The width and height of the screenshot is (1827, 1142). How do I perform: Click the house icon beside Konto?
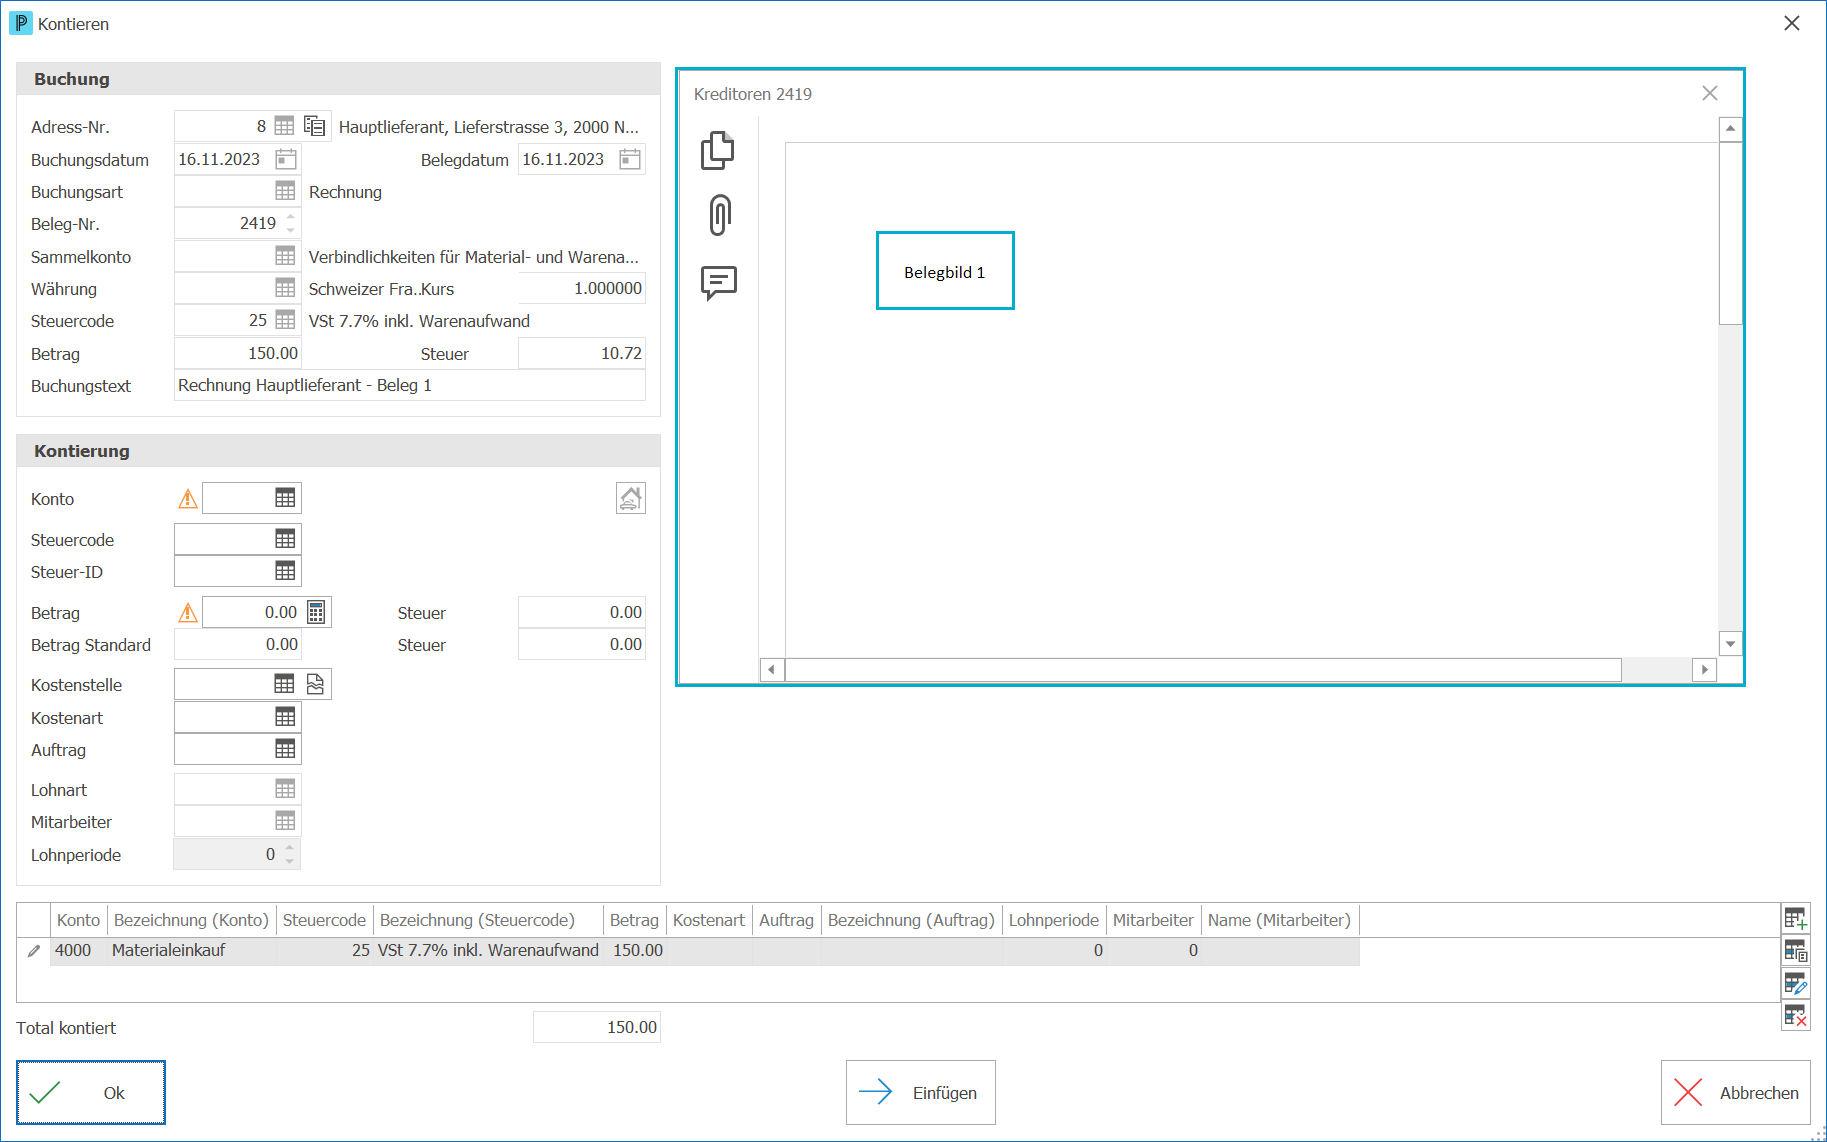pos(631,498)
